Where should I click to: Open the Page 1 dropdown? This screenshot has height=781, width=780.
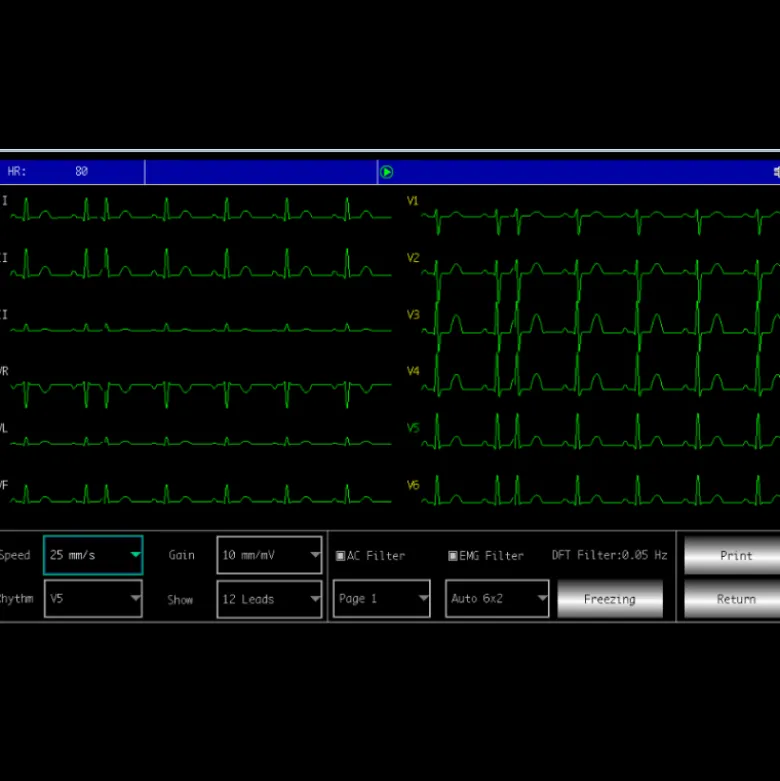click(x=382, y=598)
